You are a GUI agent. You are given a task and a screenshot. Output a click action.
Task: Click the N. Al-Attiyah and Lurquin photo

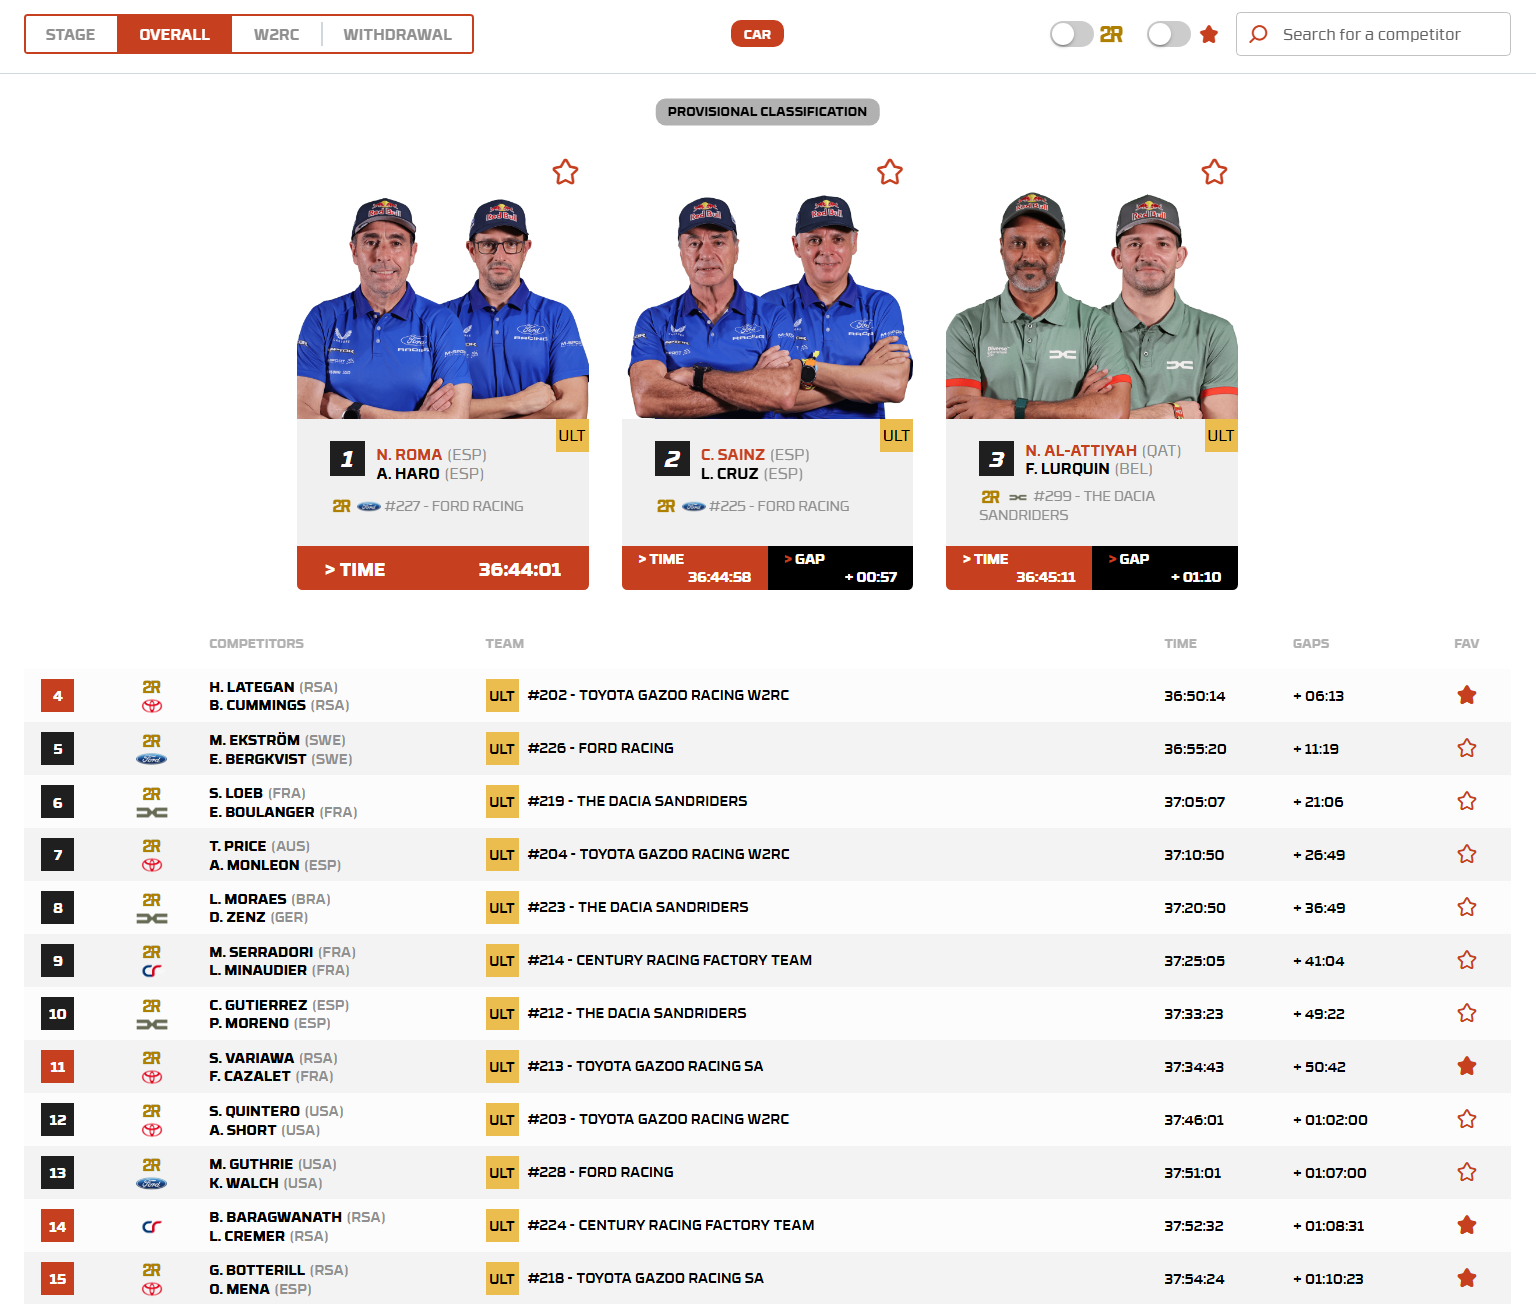click(x=1091, y=305)
